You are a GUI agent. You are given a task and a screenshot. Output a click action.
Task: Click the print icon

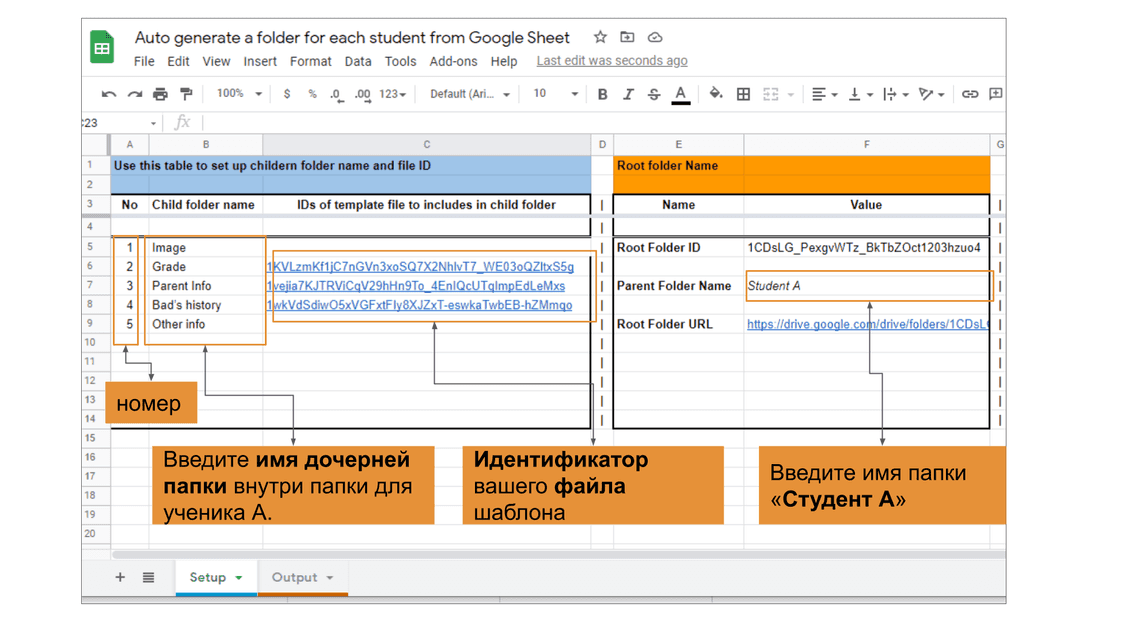160,94
